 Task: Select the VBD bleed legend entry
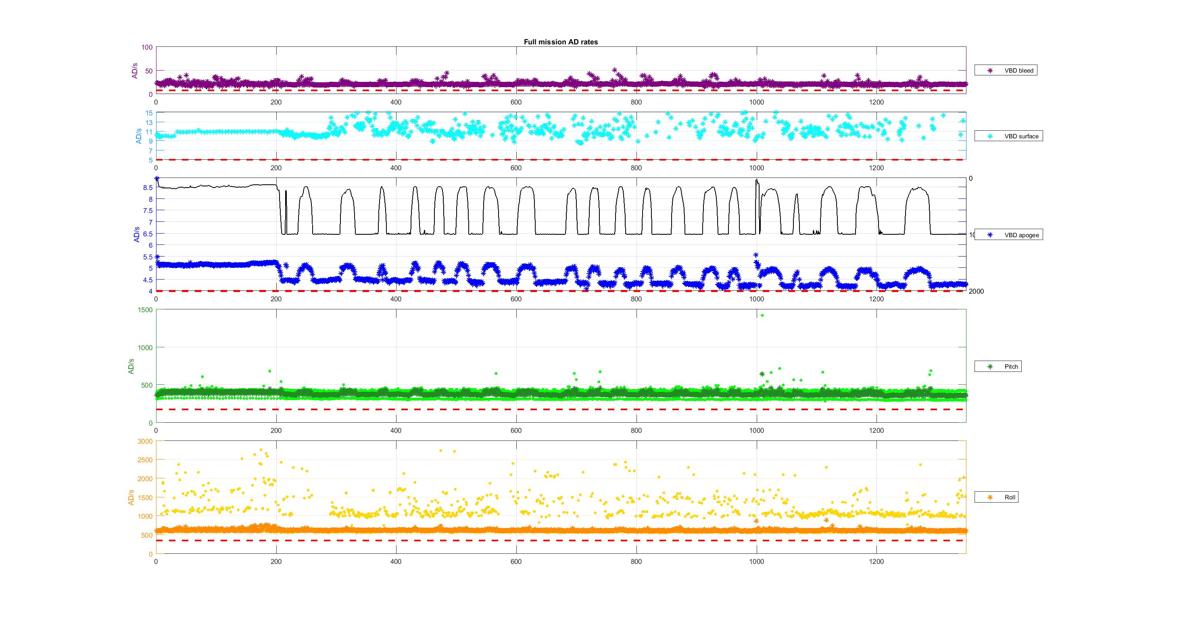point(1008,71)
